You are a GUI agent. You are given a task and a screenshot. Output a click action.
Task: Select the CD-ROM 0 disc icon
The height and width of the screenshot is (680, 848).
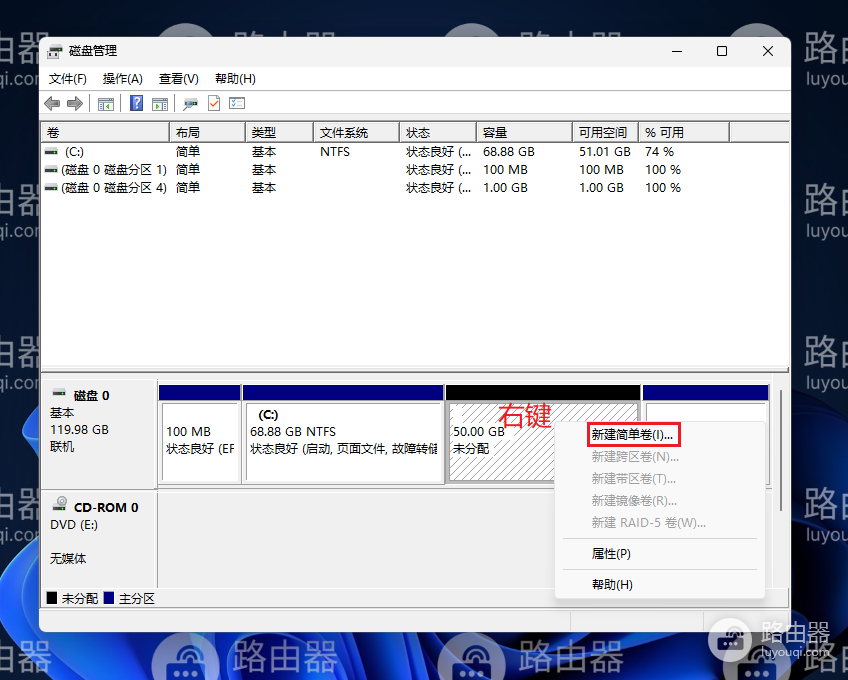pos(60,504)
